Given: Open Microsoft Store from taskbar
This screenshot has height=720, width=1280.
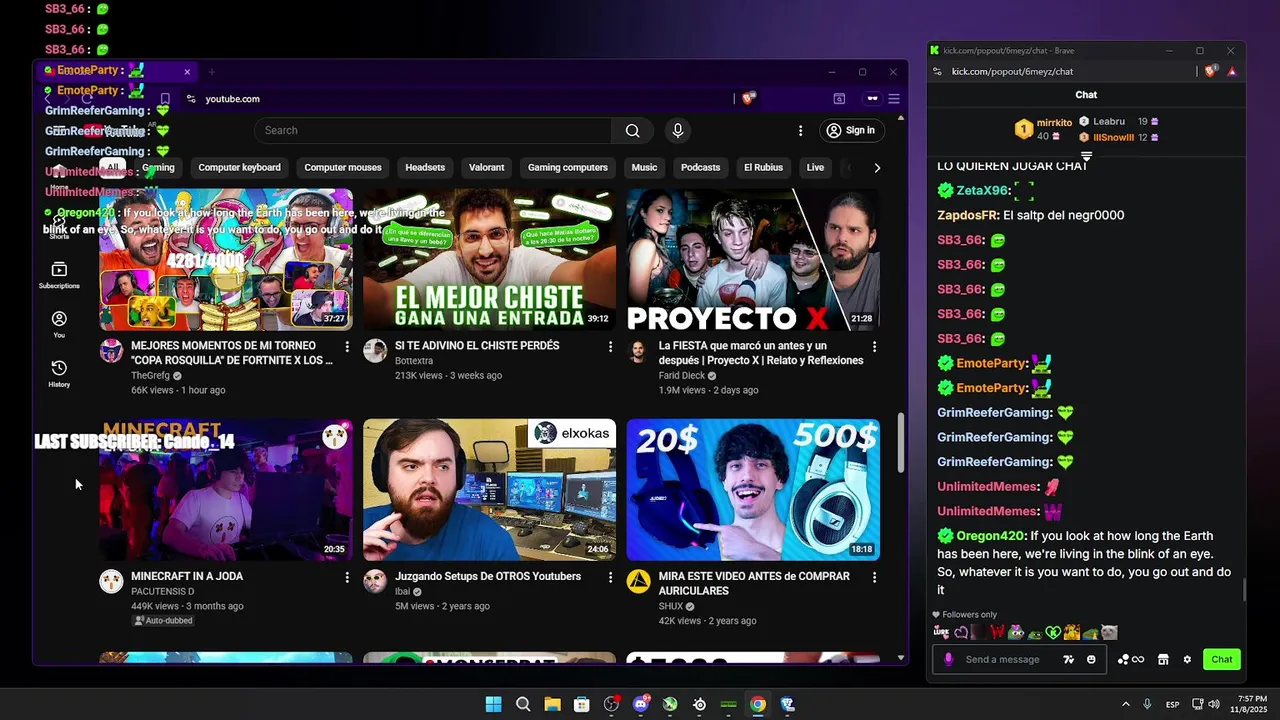Looking at the screenshot, I should click(x=581, y=704).
